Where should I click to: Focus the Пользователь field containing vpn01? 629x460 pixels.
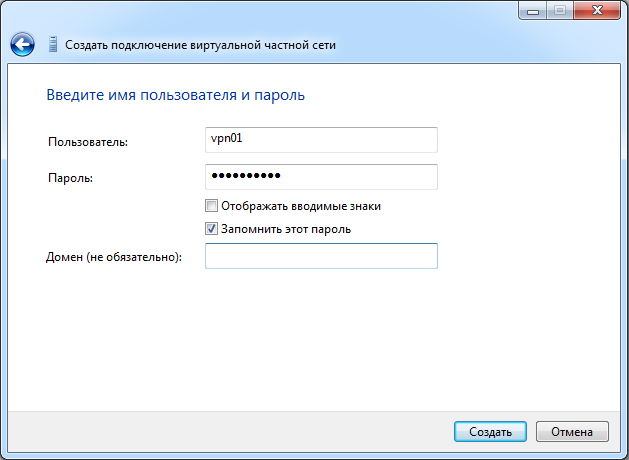321,140
